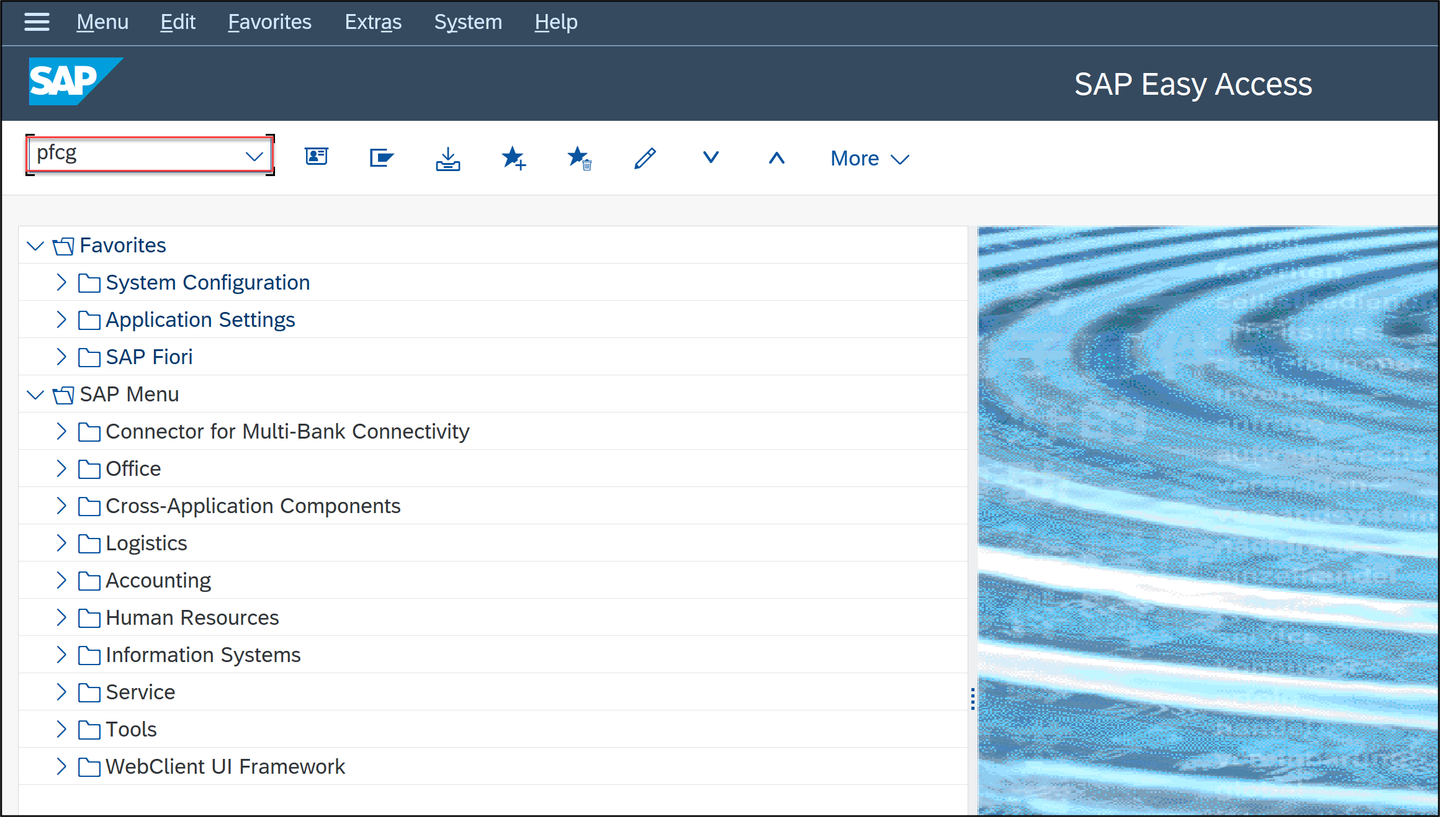The width and height of the screenshot is (1440, 817).
Task: Move favorite down with down-arrow icon
Action: pyautogui.click(x=711, y=157)
